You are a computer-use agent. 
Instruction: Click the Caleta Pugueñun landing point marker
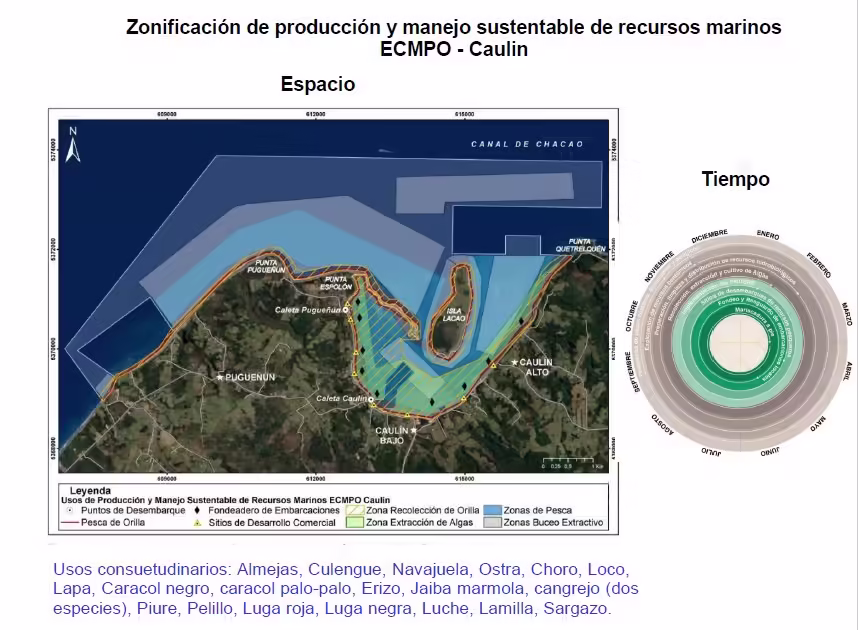click(346, 311)
